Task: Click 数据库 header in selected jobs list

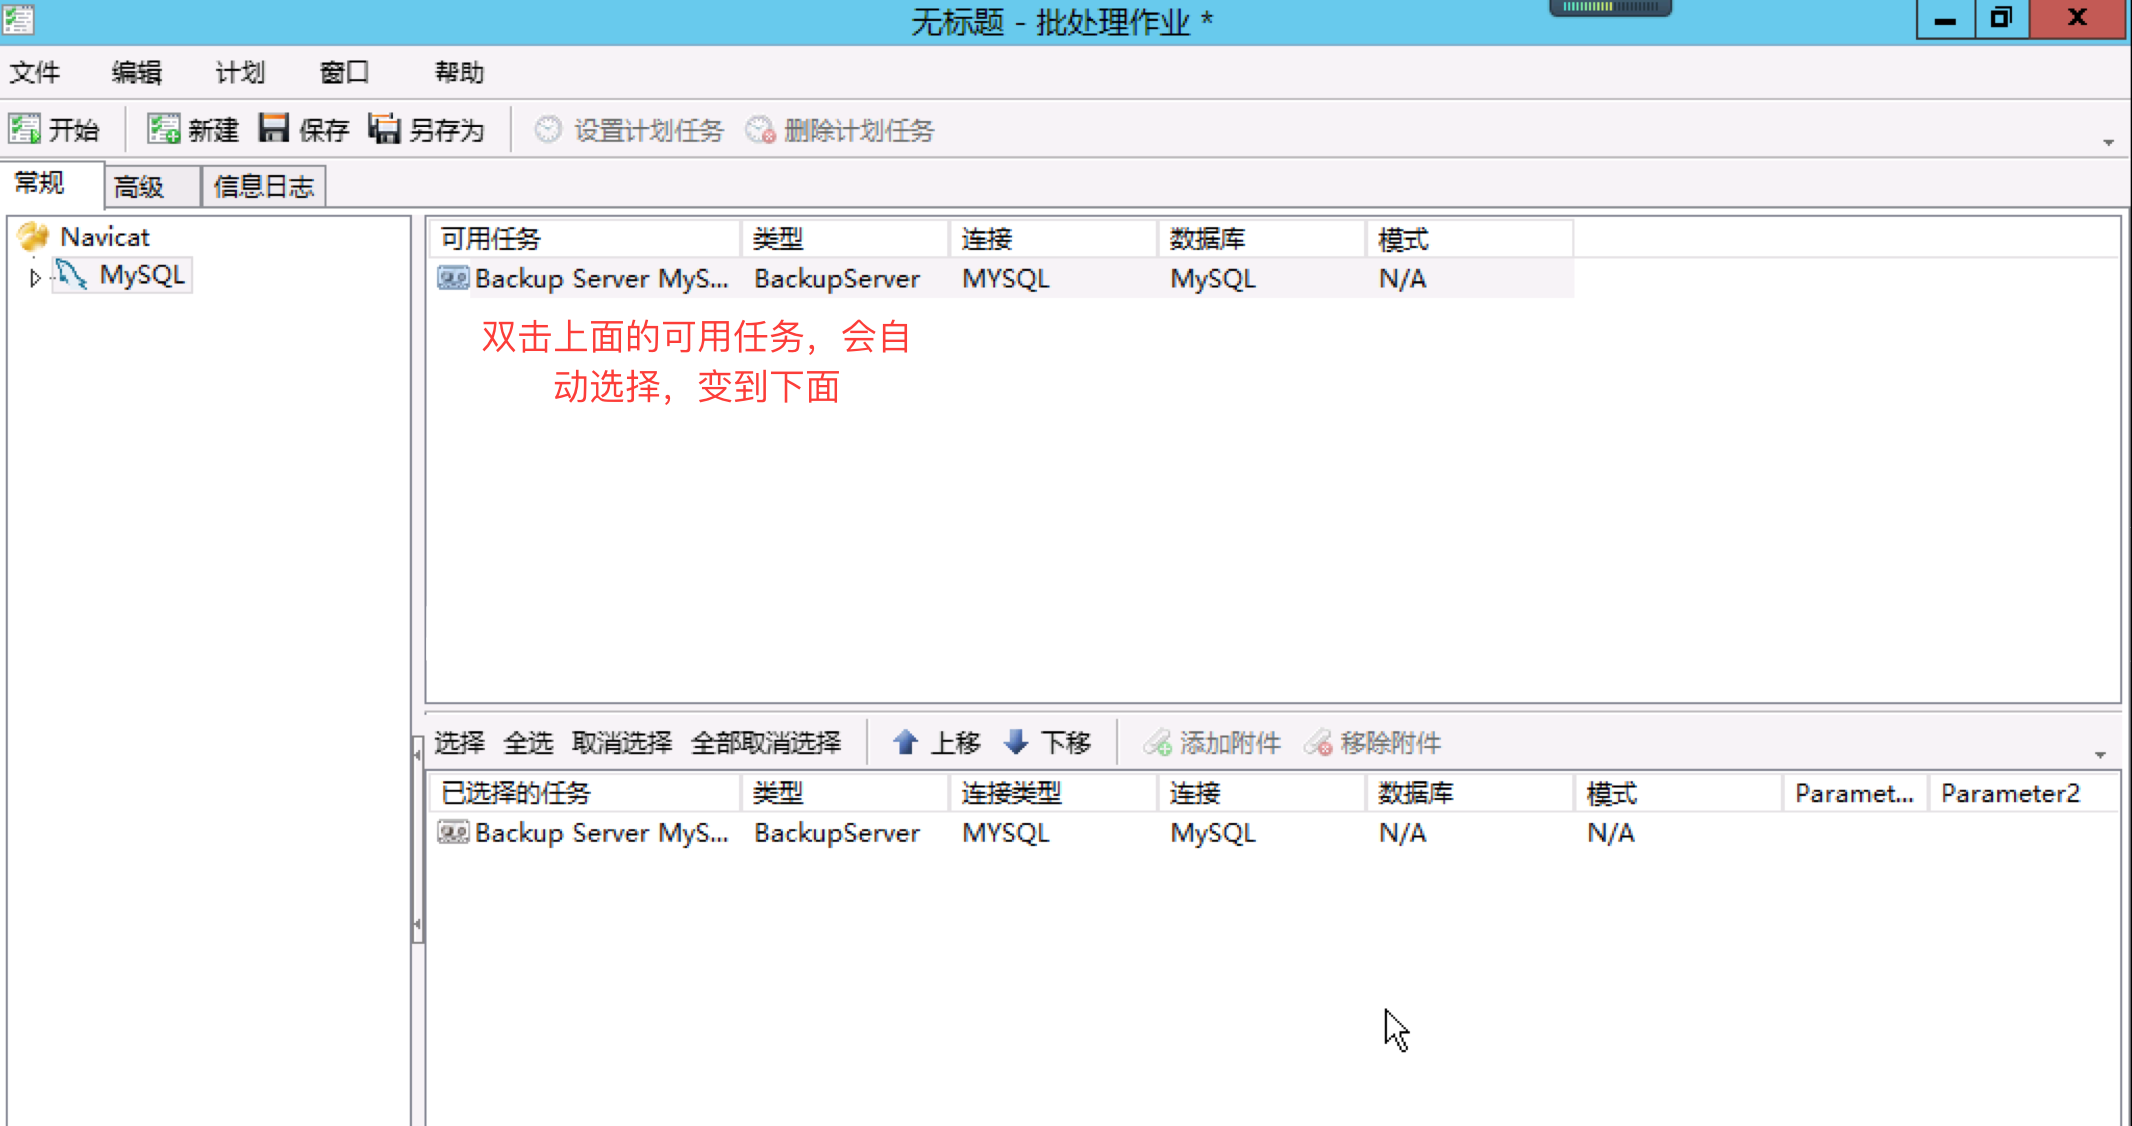Action: click(1470, 793)
